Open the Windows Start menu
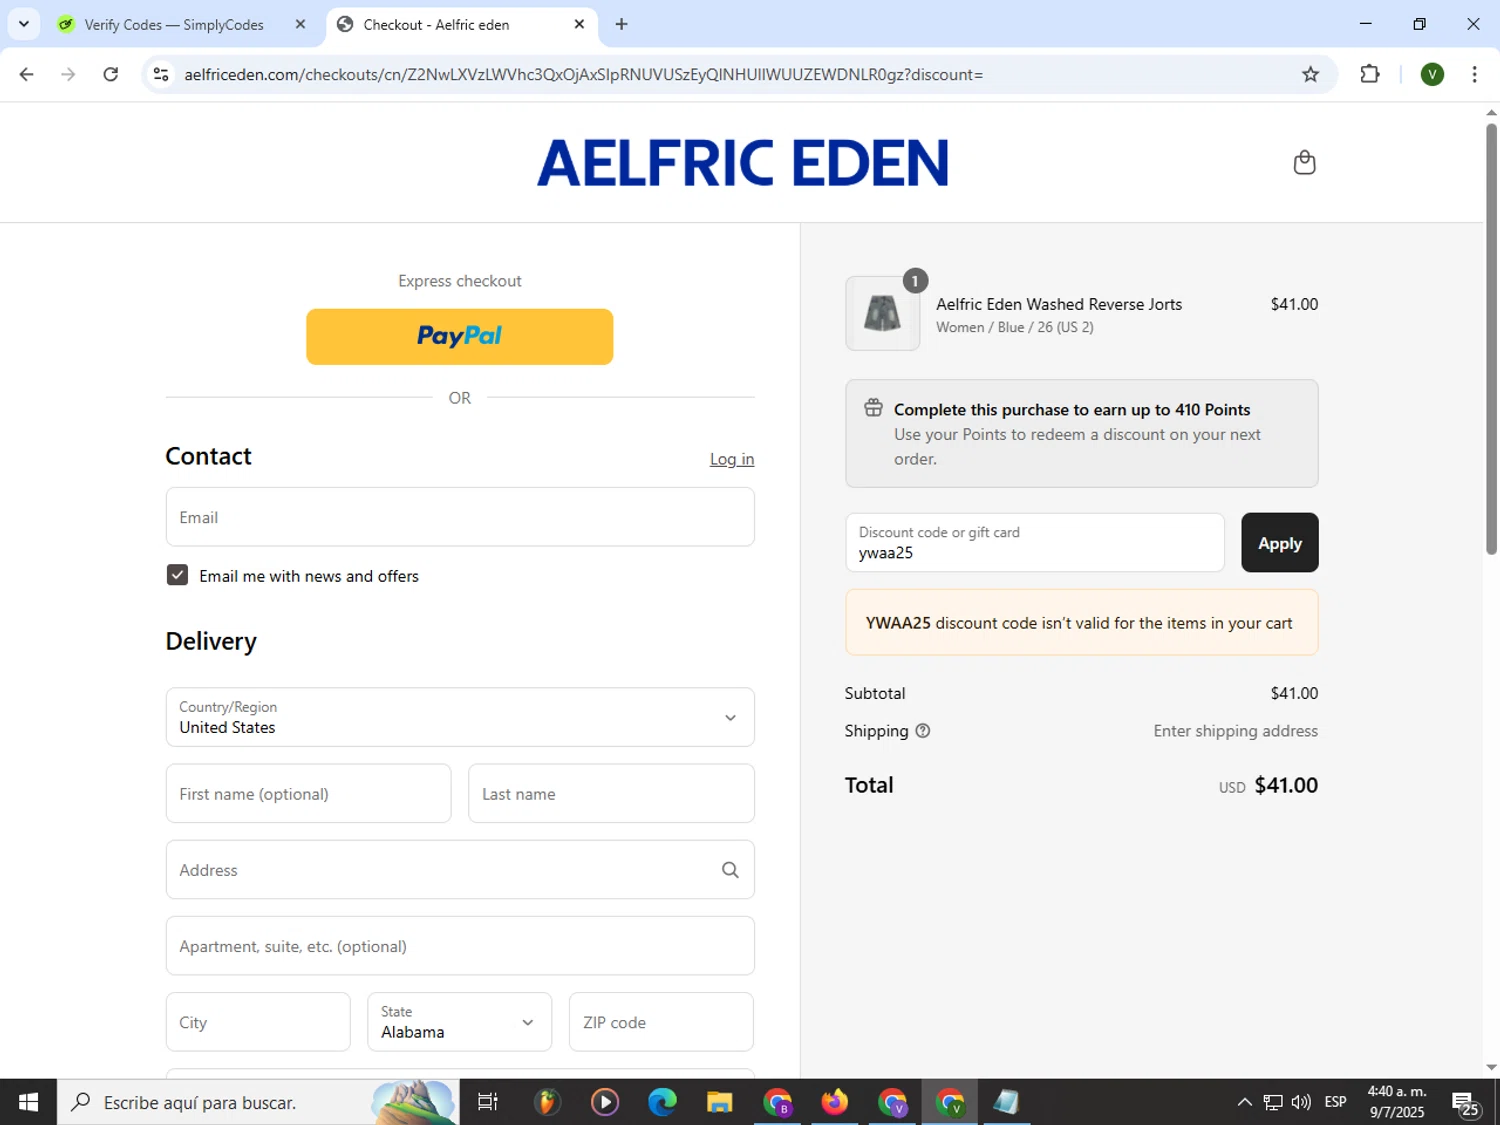This screenshot has height=1125, width=1500. pos(28,1102)
